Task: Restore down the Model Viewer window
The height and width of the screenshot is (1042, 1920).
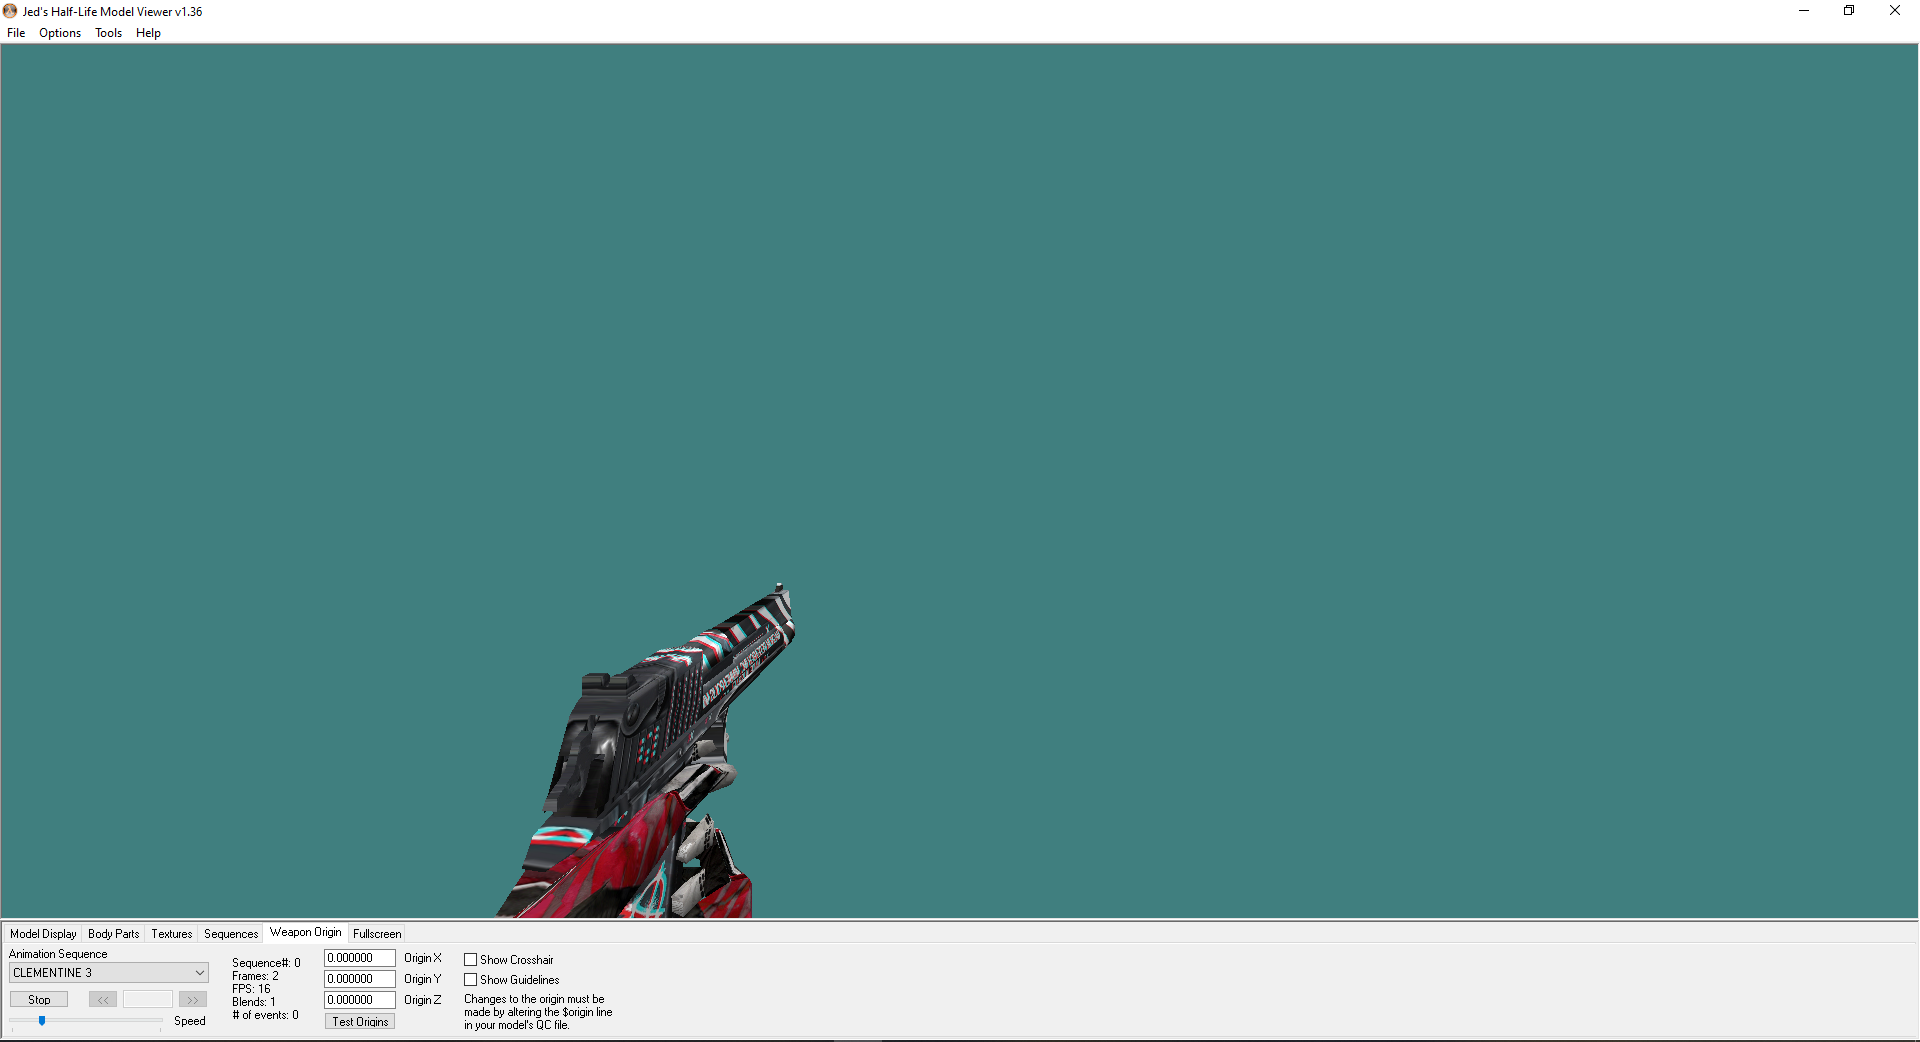Action: tap(1849, 11)
